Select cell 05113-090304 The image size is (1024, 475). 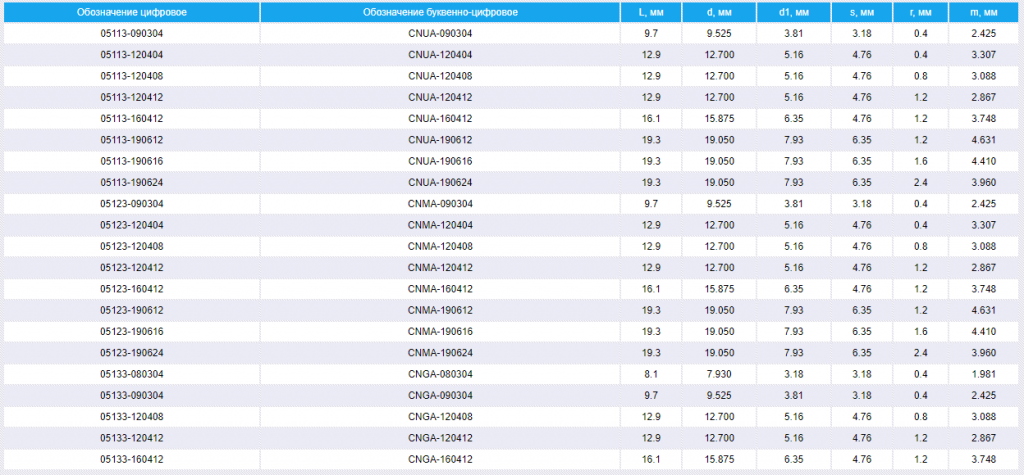pyautogui.click(x=132, y=33)
